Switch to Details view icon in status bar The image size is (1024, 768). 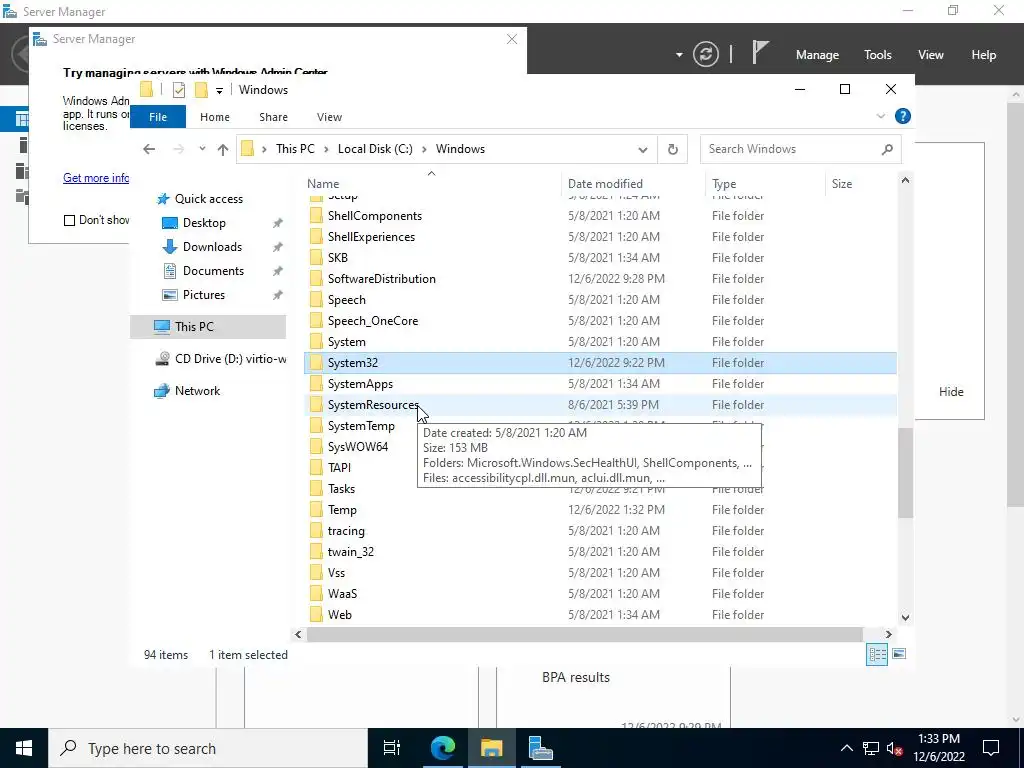click(877, 654)
